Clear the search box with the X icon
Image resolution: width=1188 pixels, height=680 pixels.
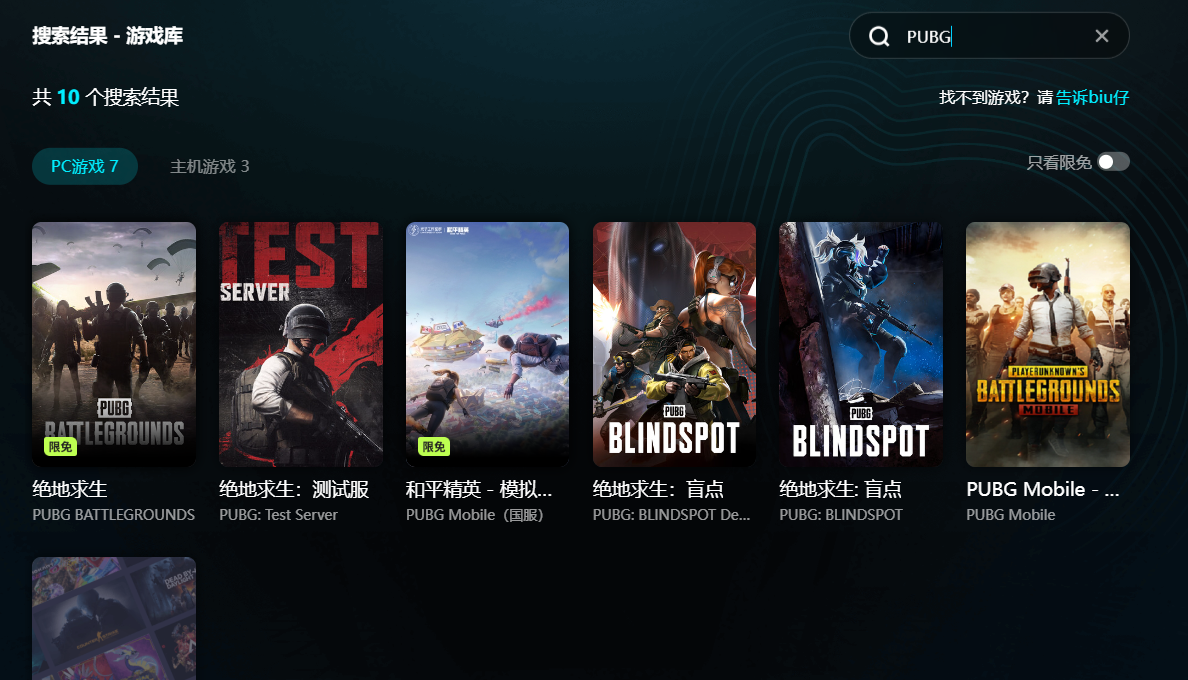coord(1102,36)
